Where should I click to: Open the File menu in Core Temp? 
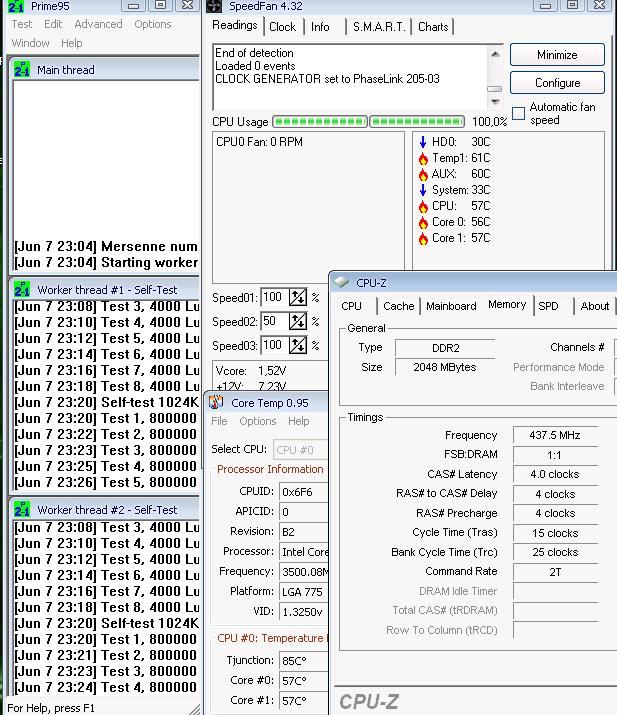[219, 421]
